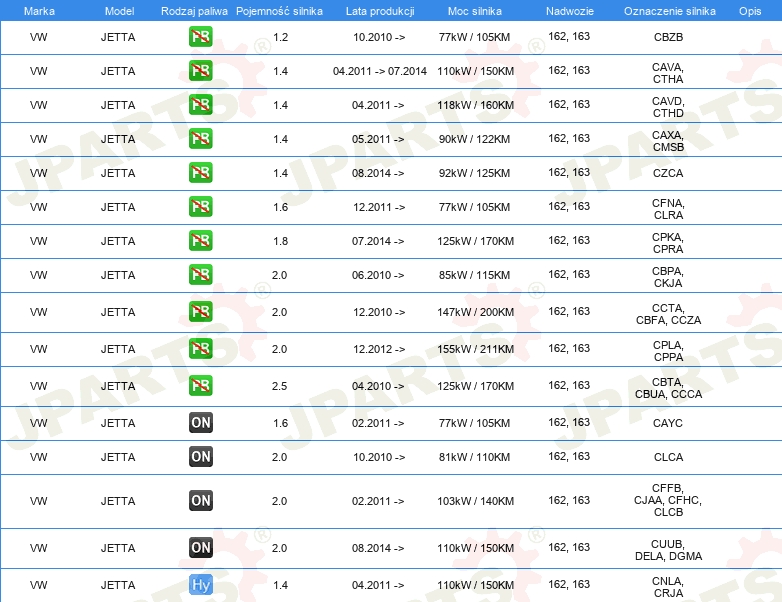Click VW in the CNLA, CRJA row
This screenshot has width=782, height=602.
point(38,585)
